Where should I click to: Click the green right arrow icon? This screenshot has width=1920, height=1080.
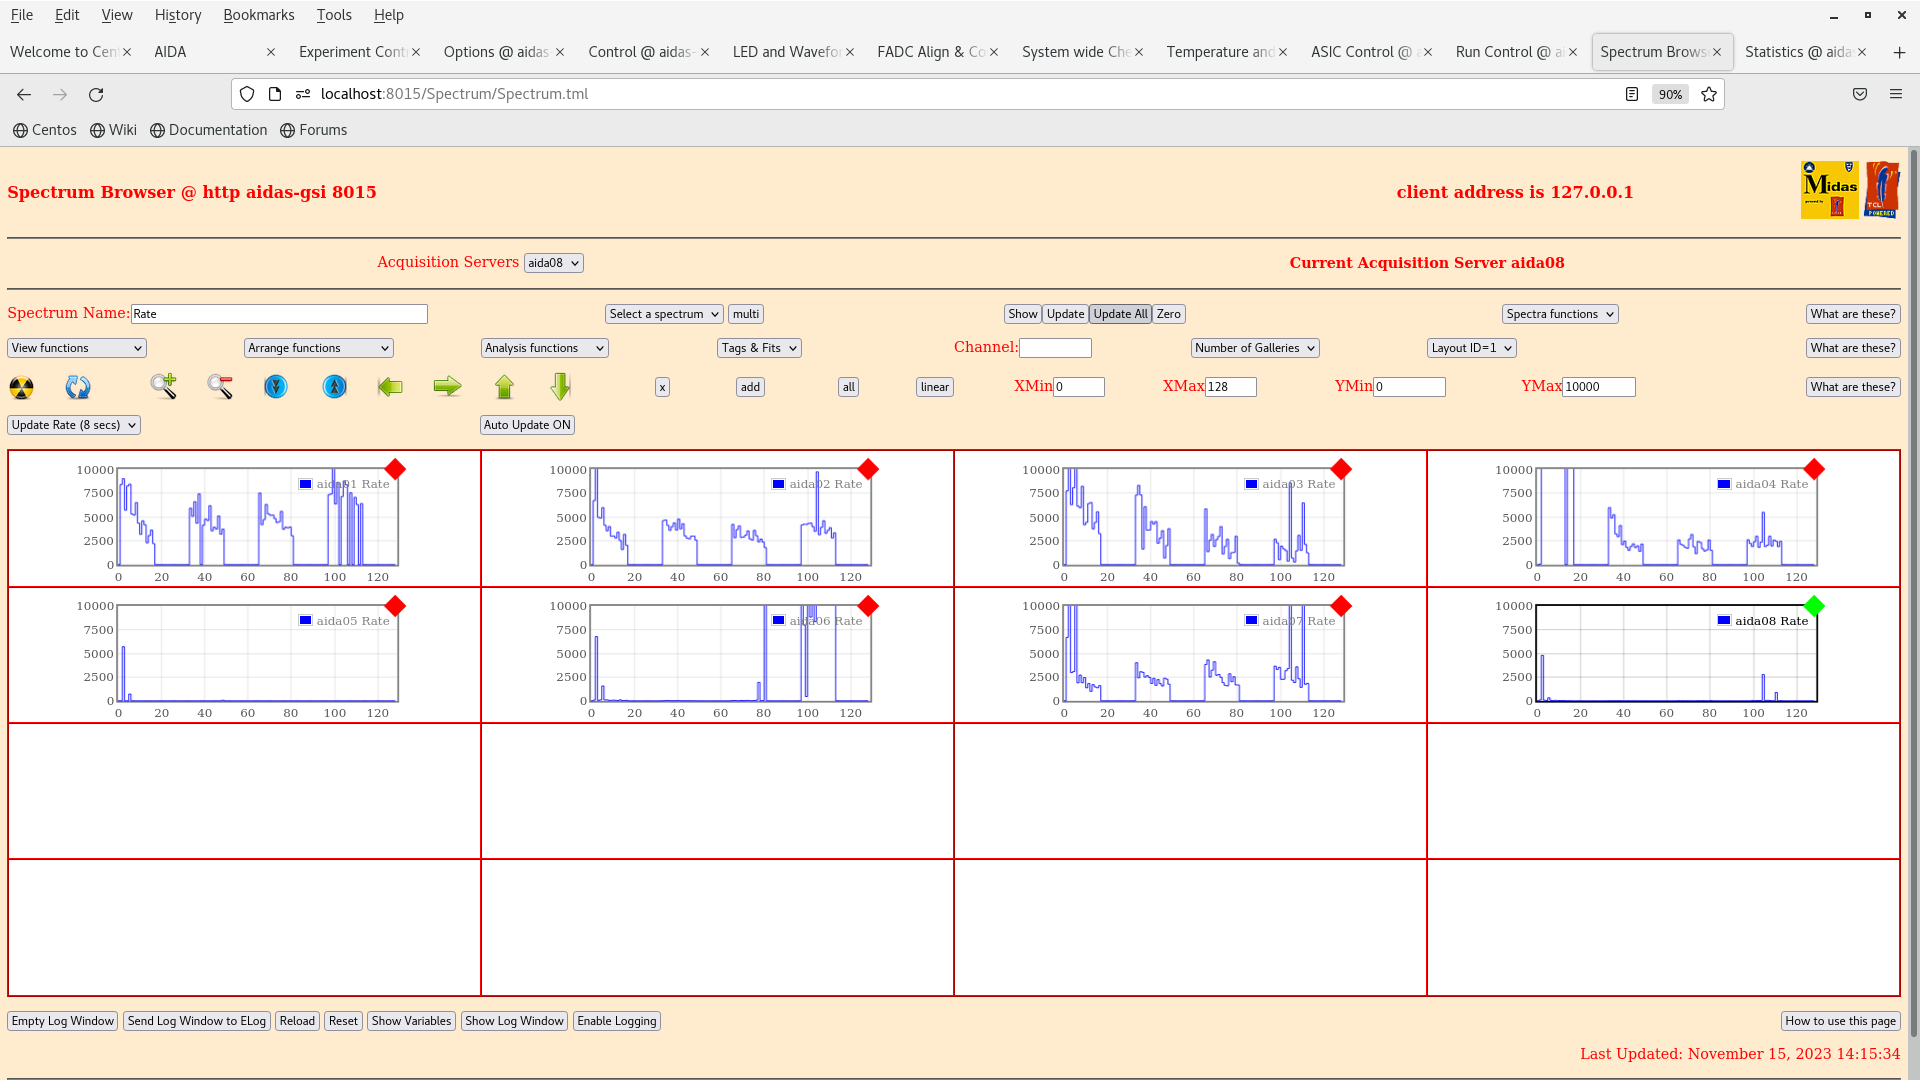pyautogui.click(x=447, y=386)
